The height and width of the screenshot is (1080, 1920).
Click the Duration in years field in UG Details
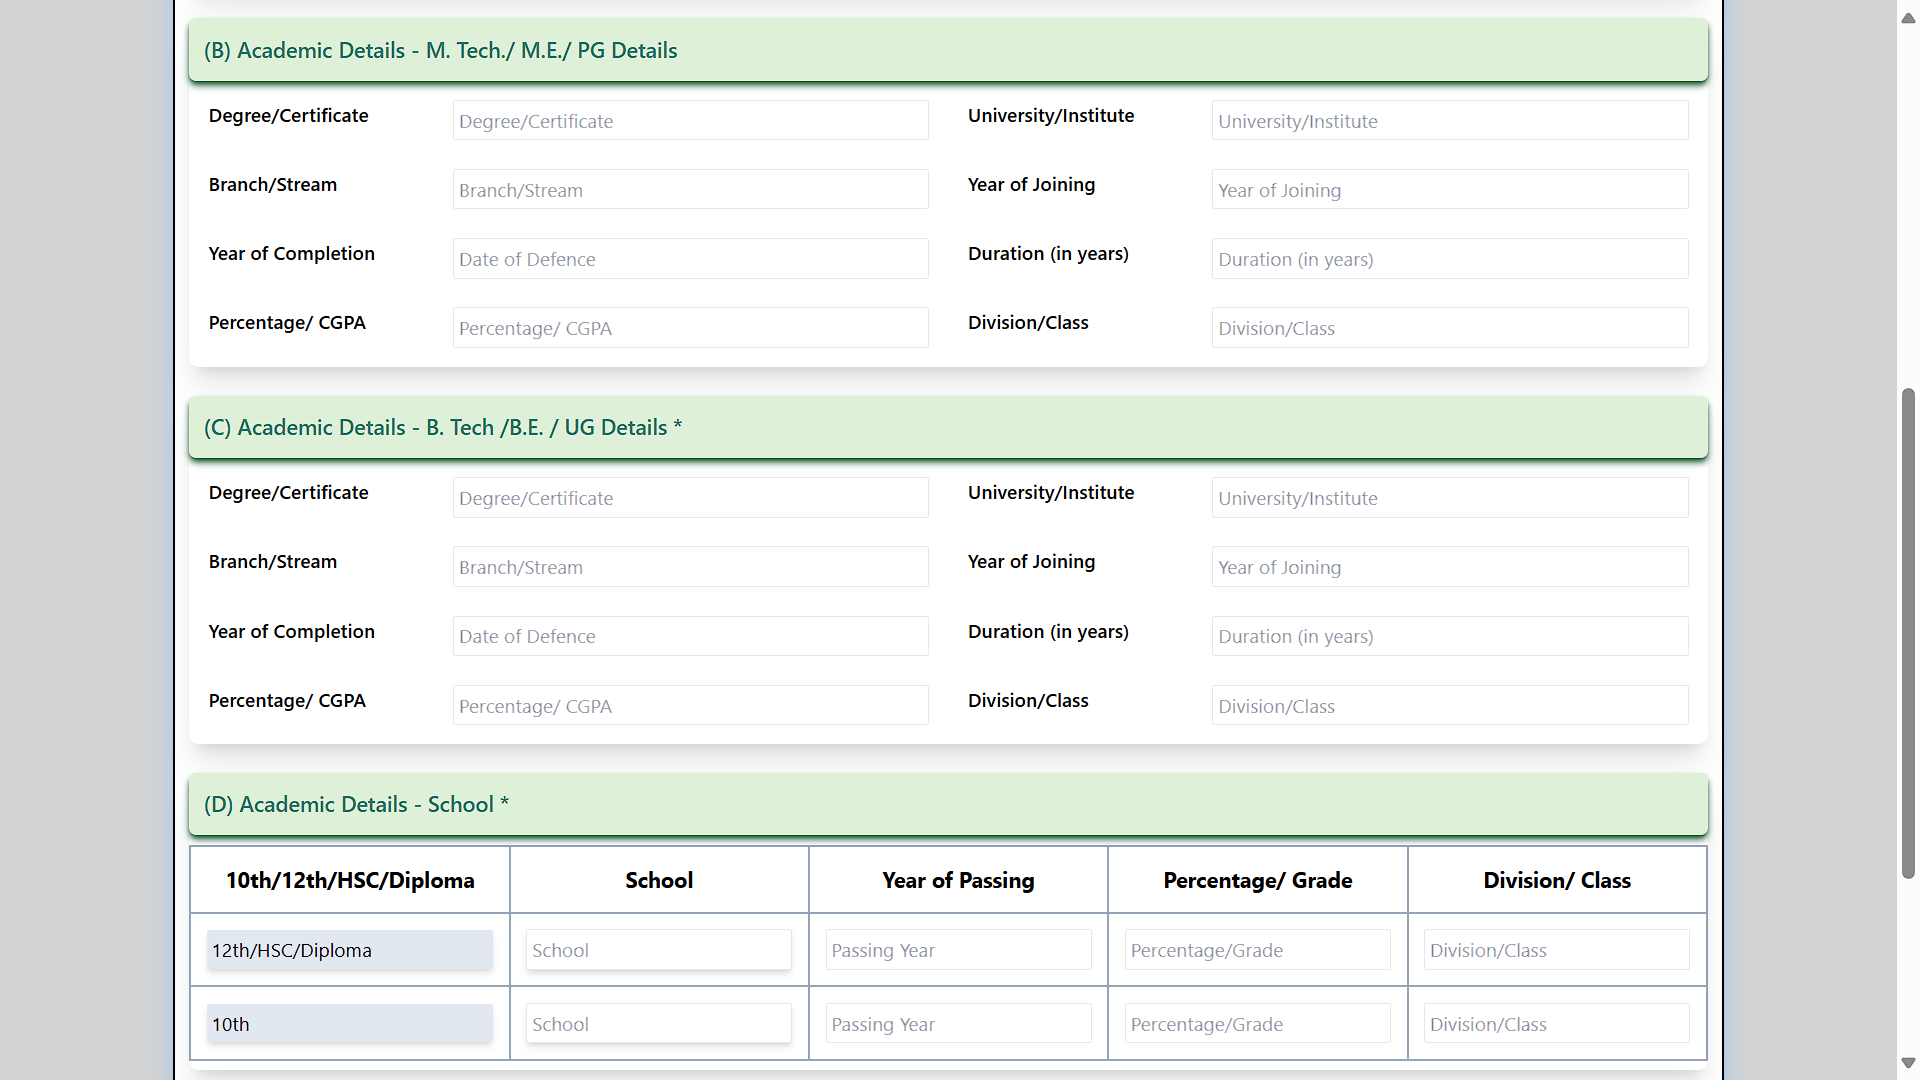pyautogui.click(x=1449, y=635)
